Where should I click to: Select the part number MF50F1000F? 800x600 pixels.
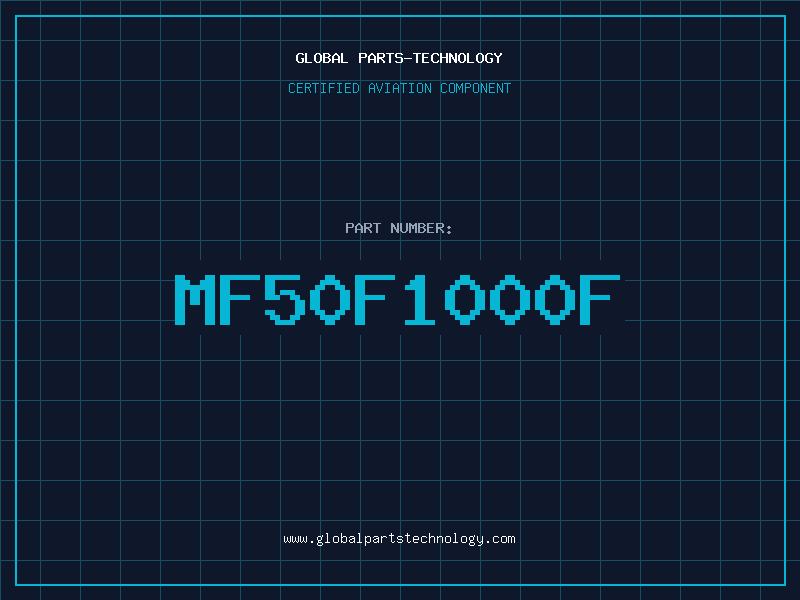pyautogui.click(x=397, y=300)
